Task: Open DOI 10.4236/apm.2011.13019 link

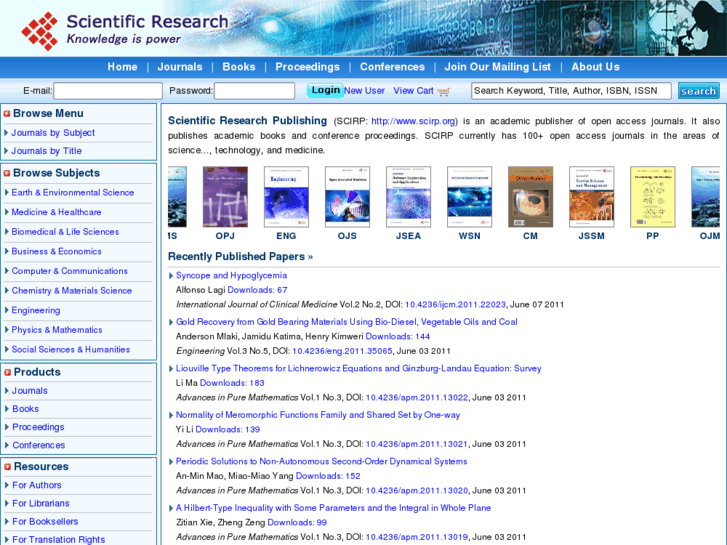Action: pos(416,537)
